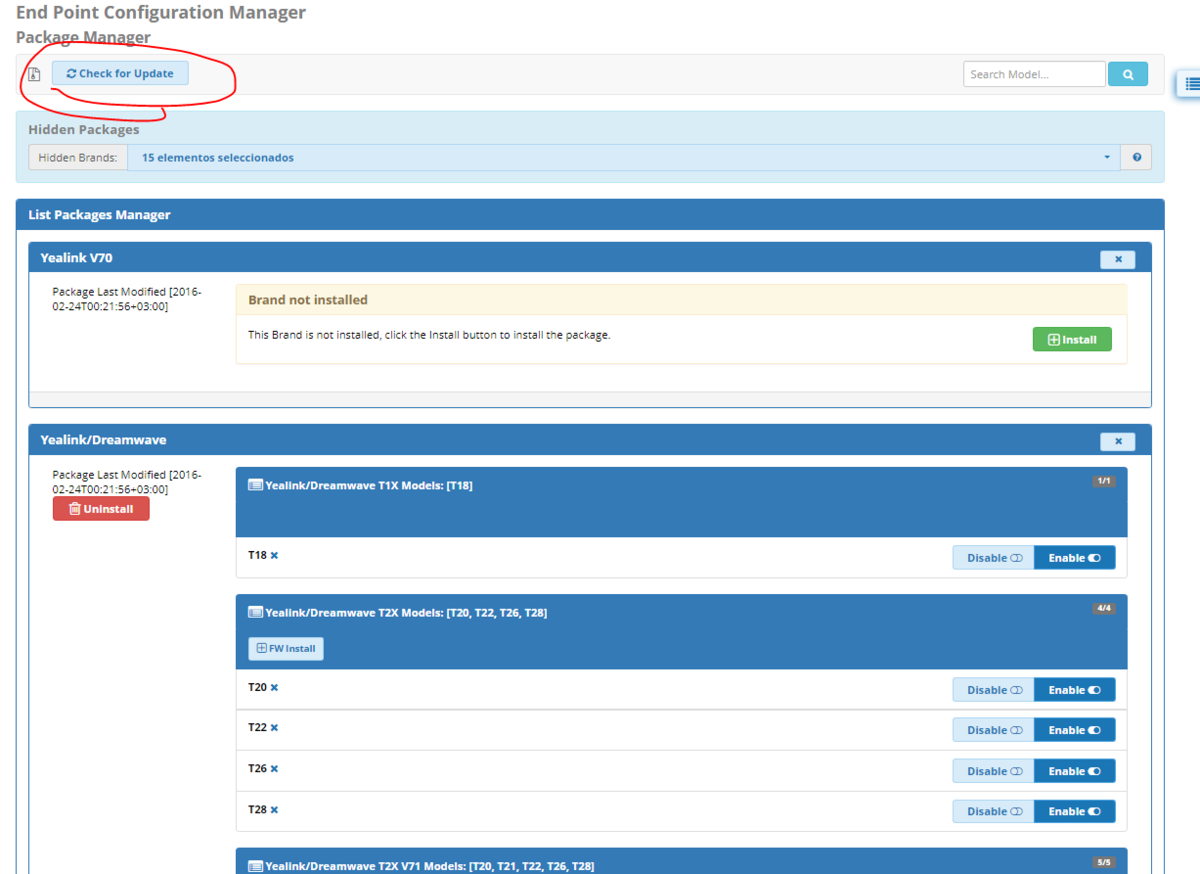Collapse Yealink/Dreamwave T2X Models header
This screenshot has height=874, width=1200.
pyautogui.click(x=681, y=632)
